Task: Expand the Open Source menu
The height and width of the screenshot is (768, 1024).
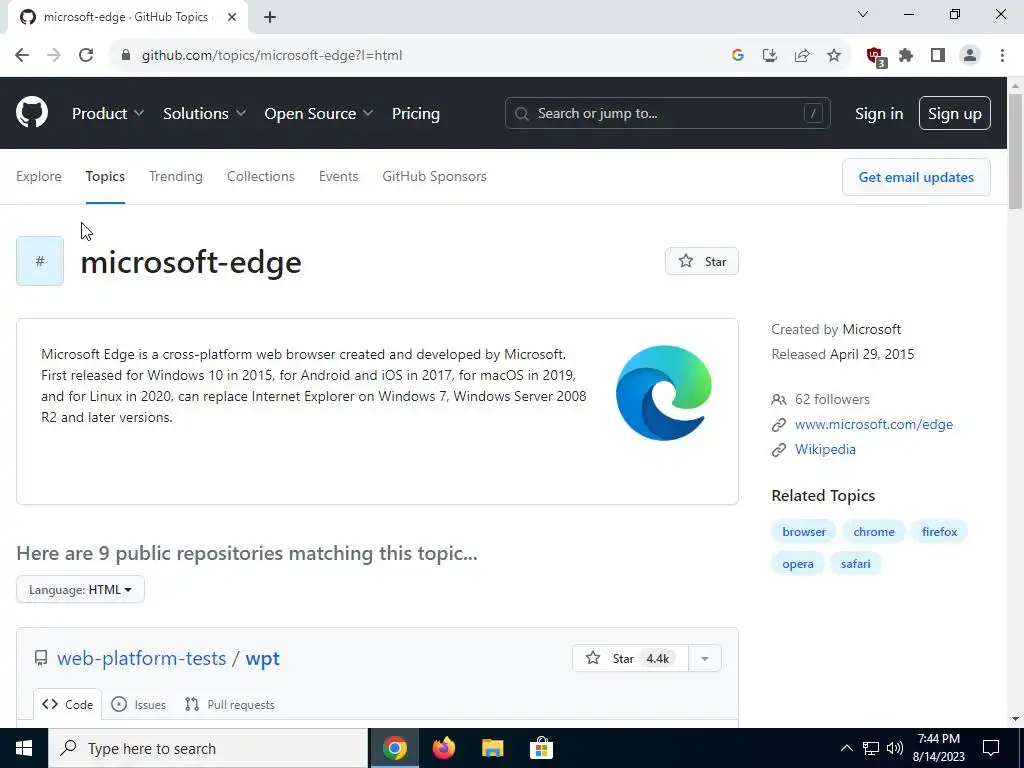Action: (x=319, y=114)
